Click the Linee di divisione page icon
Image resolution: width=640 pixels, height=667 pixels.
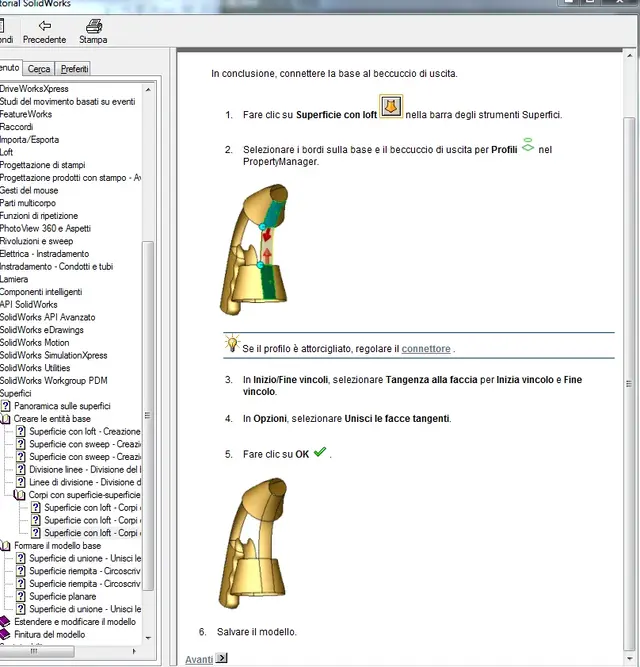[20, 482]
